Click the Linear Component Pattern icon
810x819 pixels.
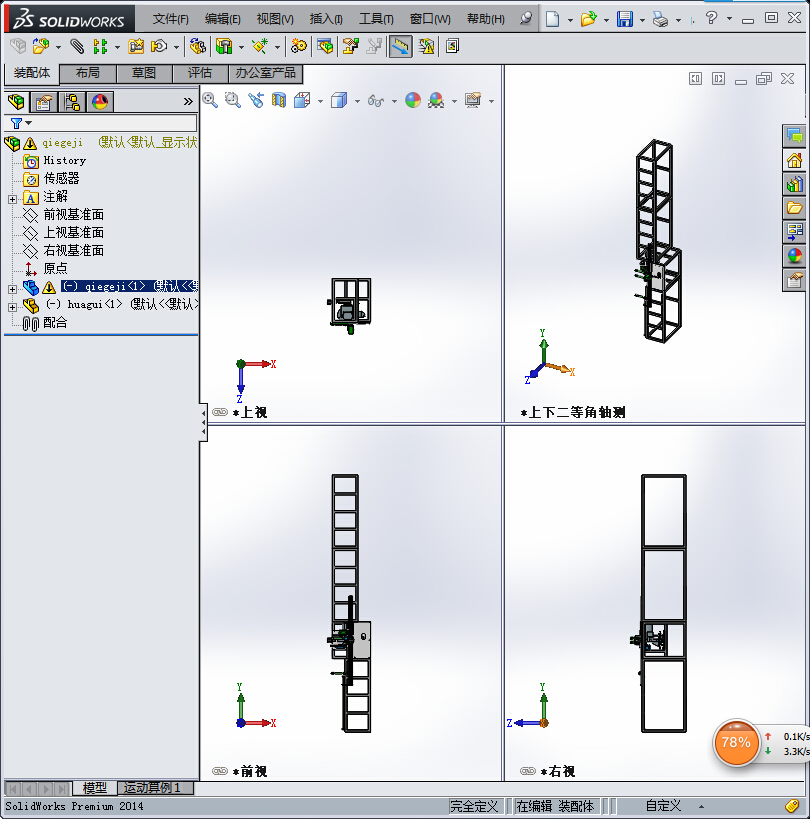[100, 46]
